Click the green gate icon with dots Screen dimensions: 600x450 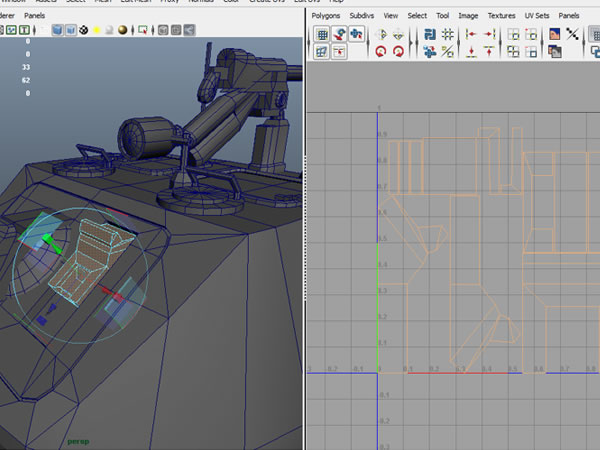point(11,30)
